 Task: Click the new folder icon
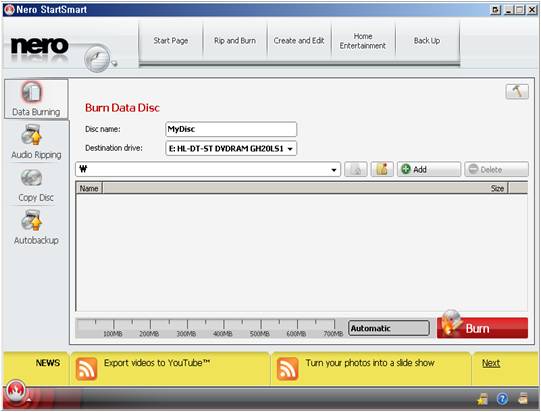click(x=382, y=169)
